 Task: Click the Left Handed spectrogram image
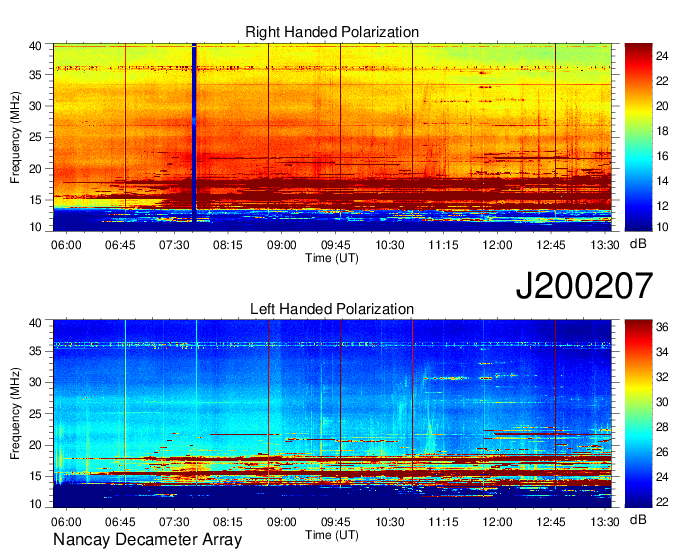[x=332, y=413]
